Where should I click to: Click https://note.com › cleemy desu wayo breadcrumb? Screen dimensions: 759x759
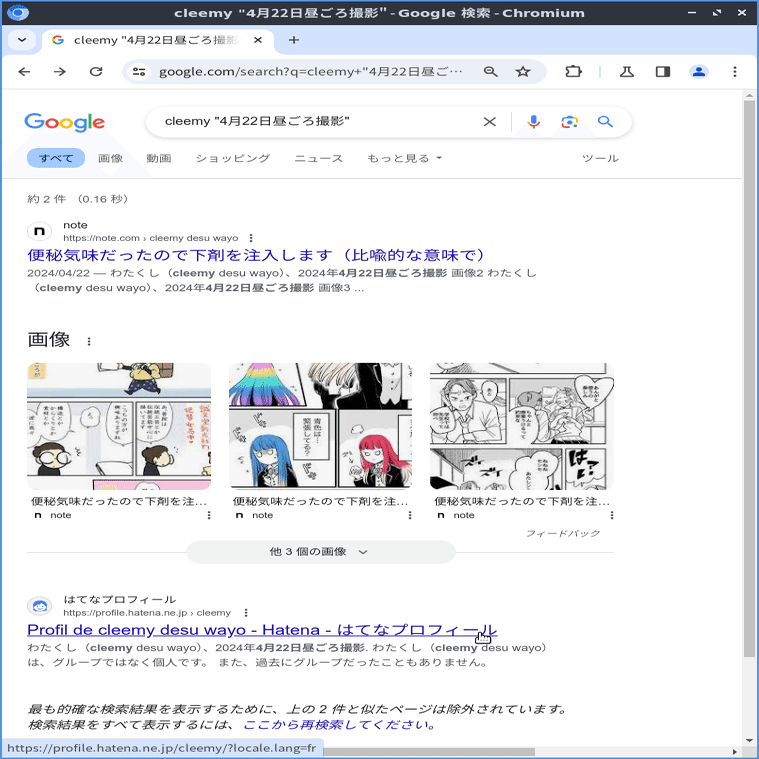click(151, 238)
